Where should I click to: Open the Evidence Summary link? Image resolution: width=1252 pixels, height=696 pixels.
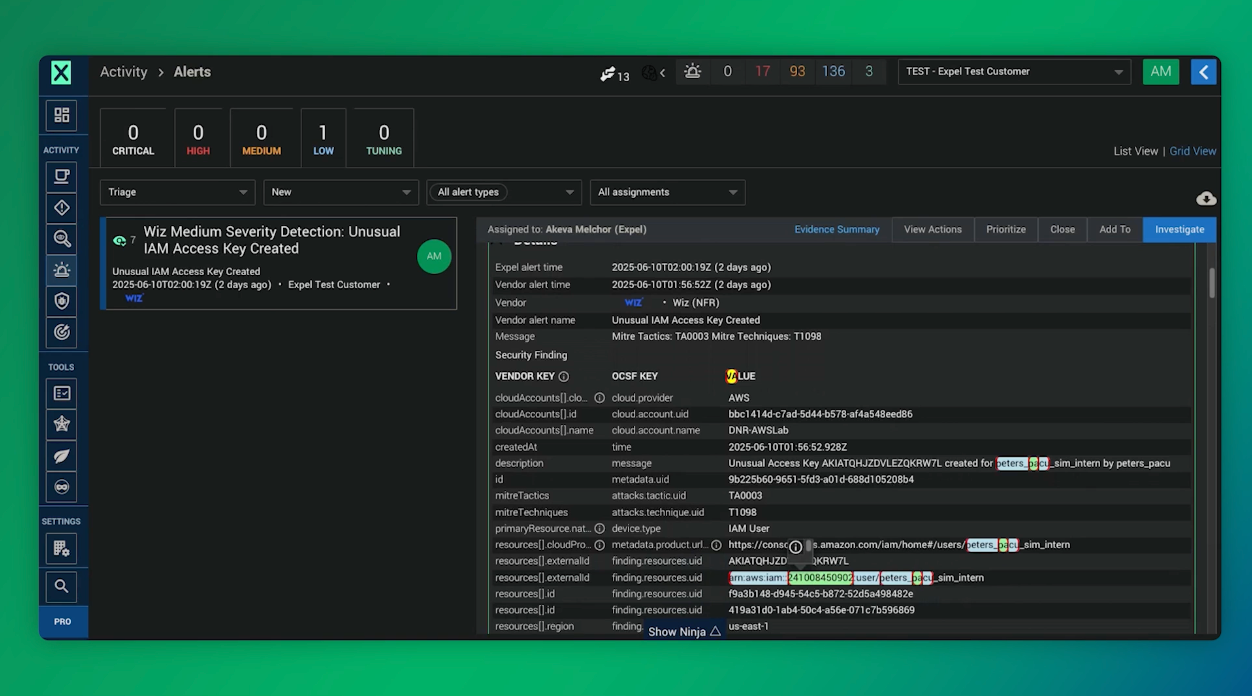pos(836,229)
